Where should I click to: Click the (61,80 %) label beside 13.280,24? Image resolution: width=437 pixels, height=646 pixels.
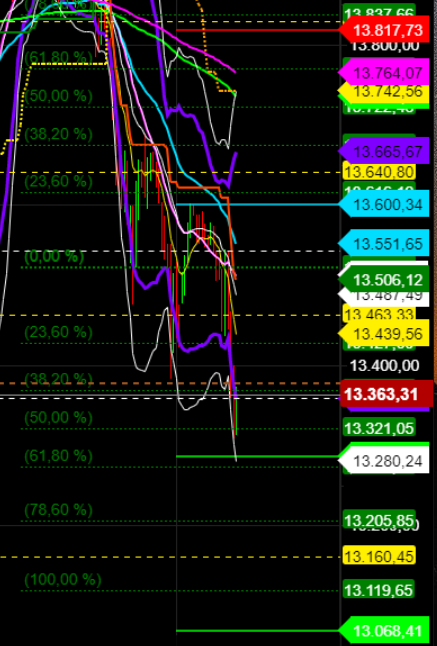tap(58, 456)
